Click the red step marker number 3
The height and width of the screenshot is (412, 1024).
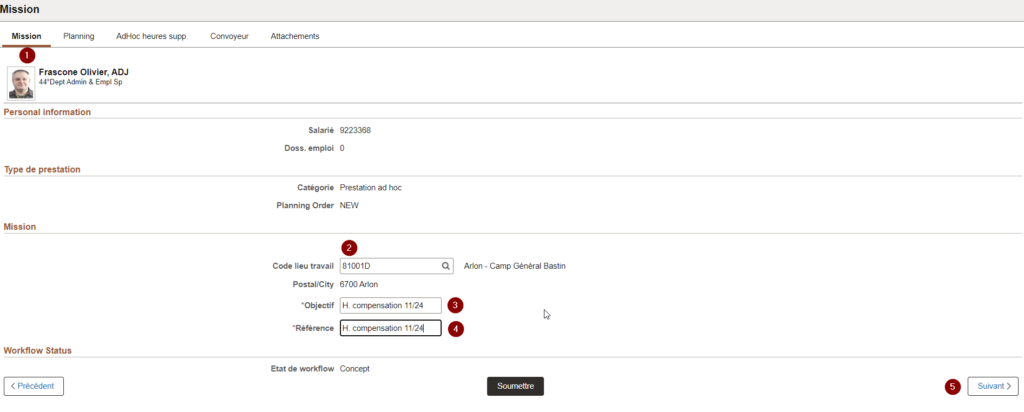(x=455, y=305)
